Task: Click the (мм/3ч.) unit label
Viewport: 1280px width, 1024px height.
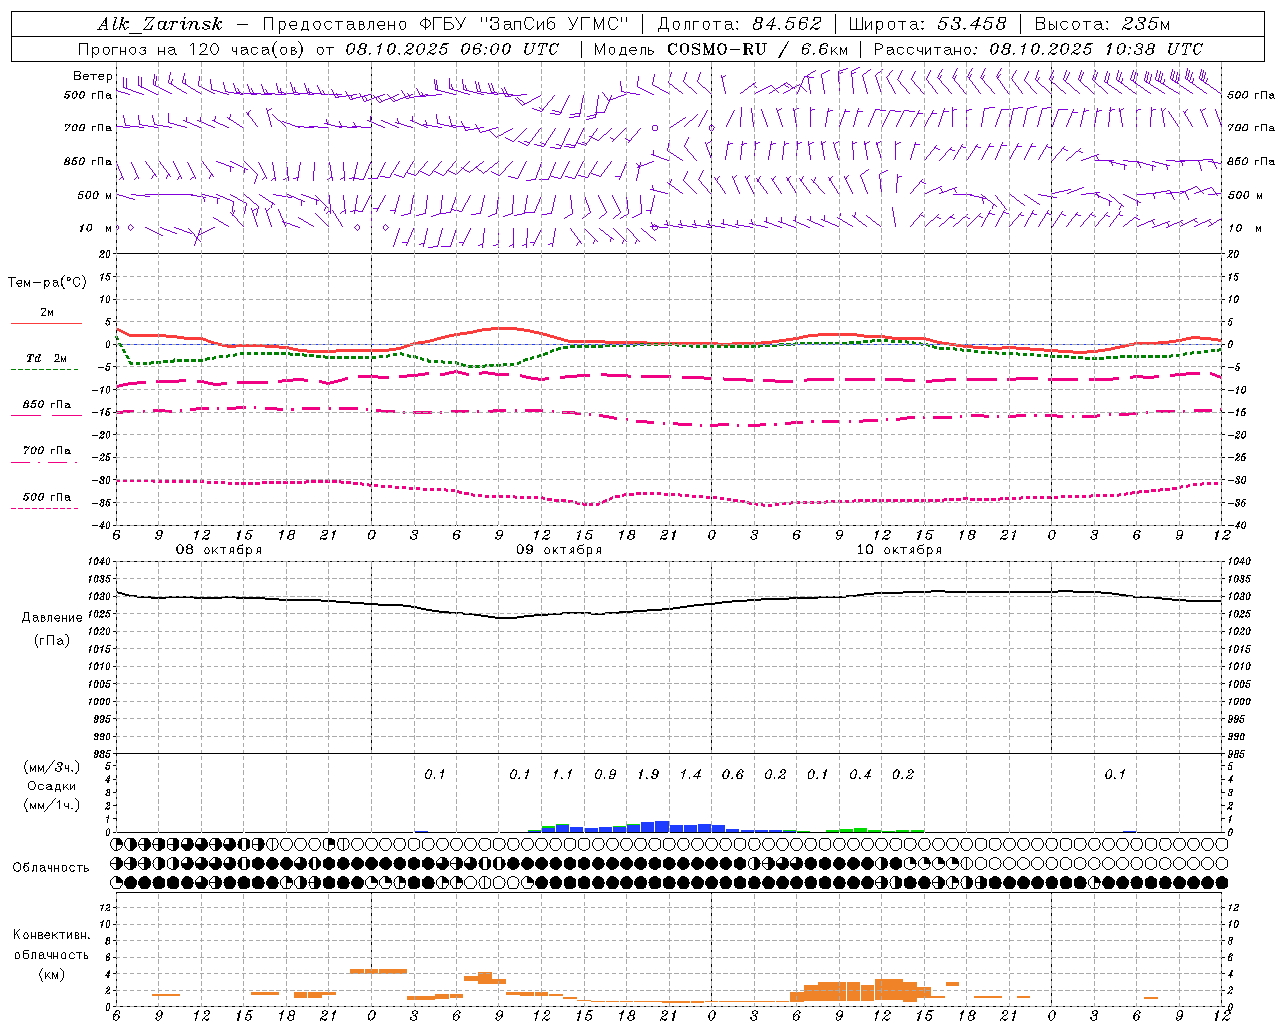Action: (x=52, y=767)
